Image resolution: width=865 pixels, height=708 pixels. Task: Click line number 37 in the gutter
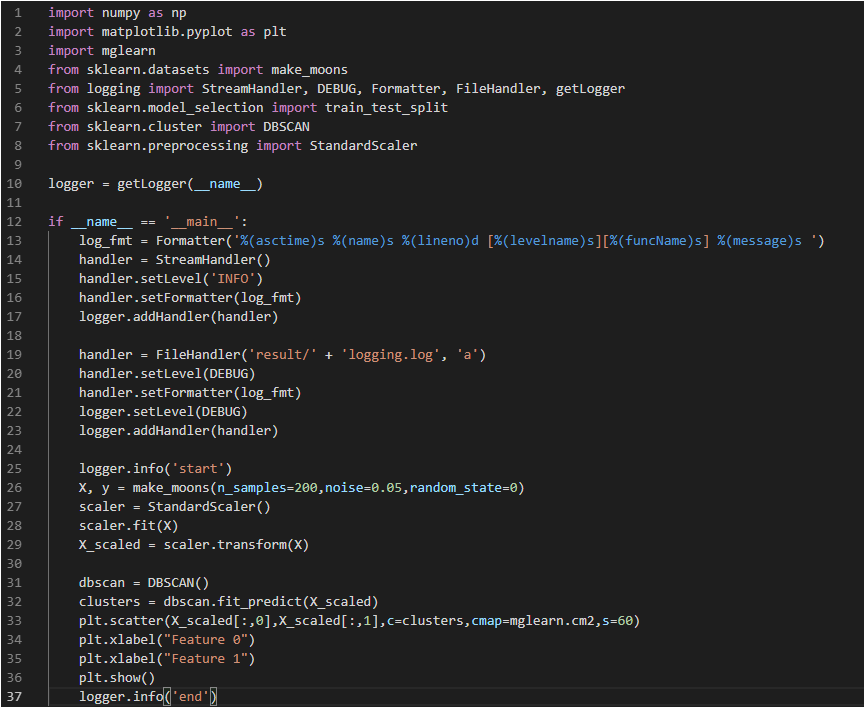coord(14,697)
